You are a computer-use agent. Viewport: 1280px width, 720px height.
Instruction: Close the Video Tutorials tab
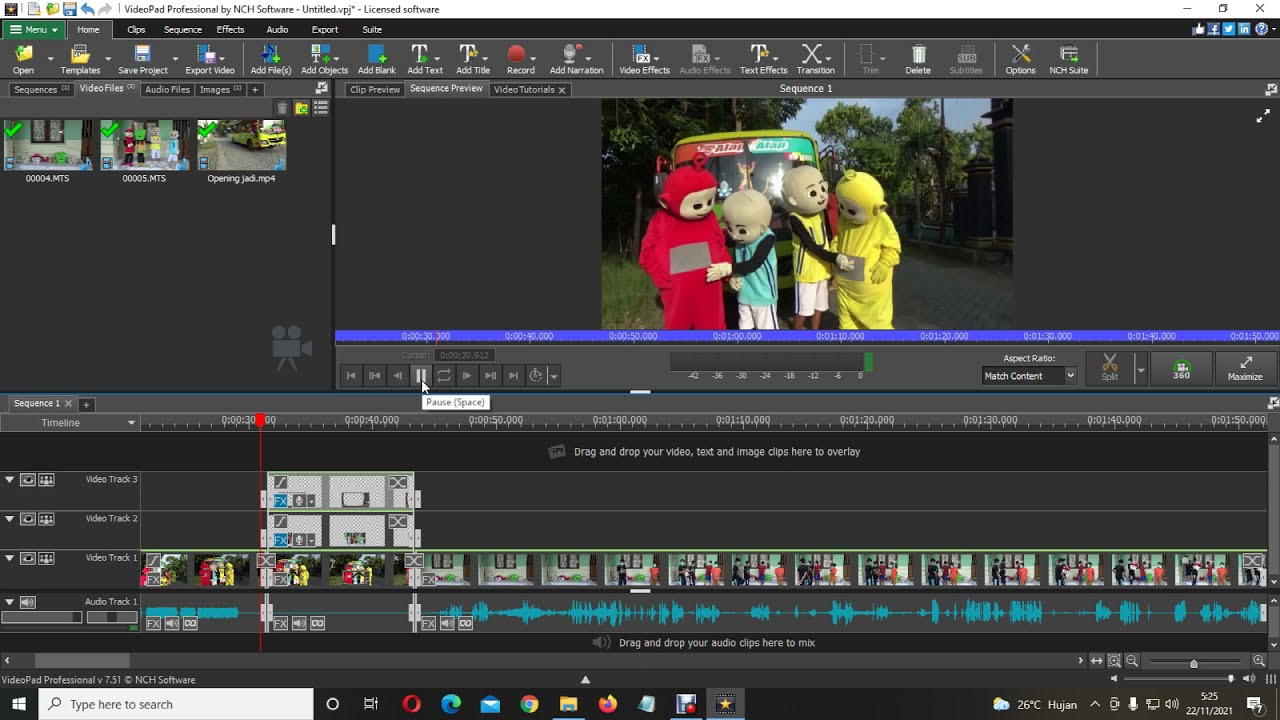[x=562, y=90]
